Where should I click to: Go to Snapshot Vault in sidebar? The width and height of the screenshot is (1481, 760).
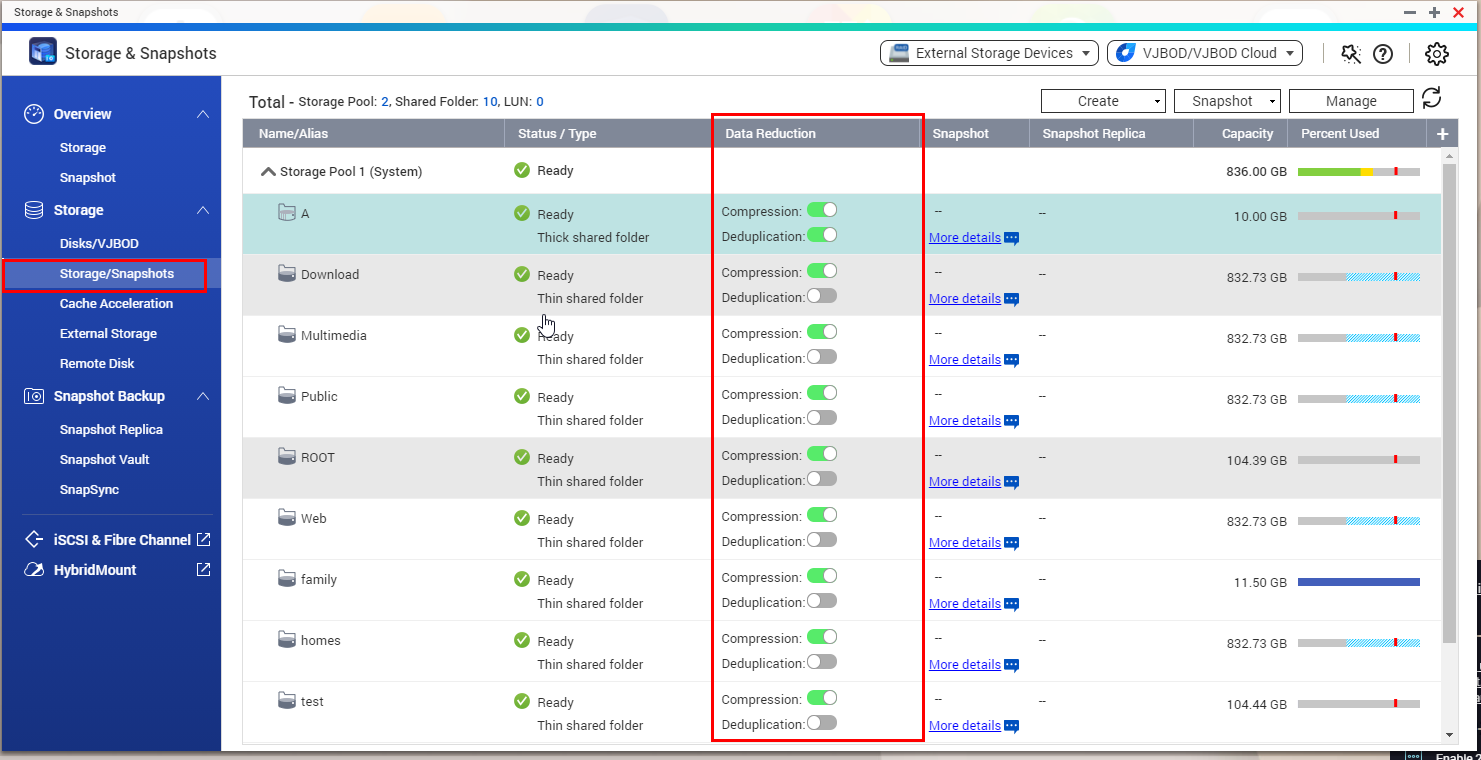pyautogui.click(x=106, y=460)
